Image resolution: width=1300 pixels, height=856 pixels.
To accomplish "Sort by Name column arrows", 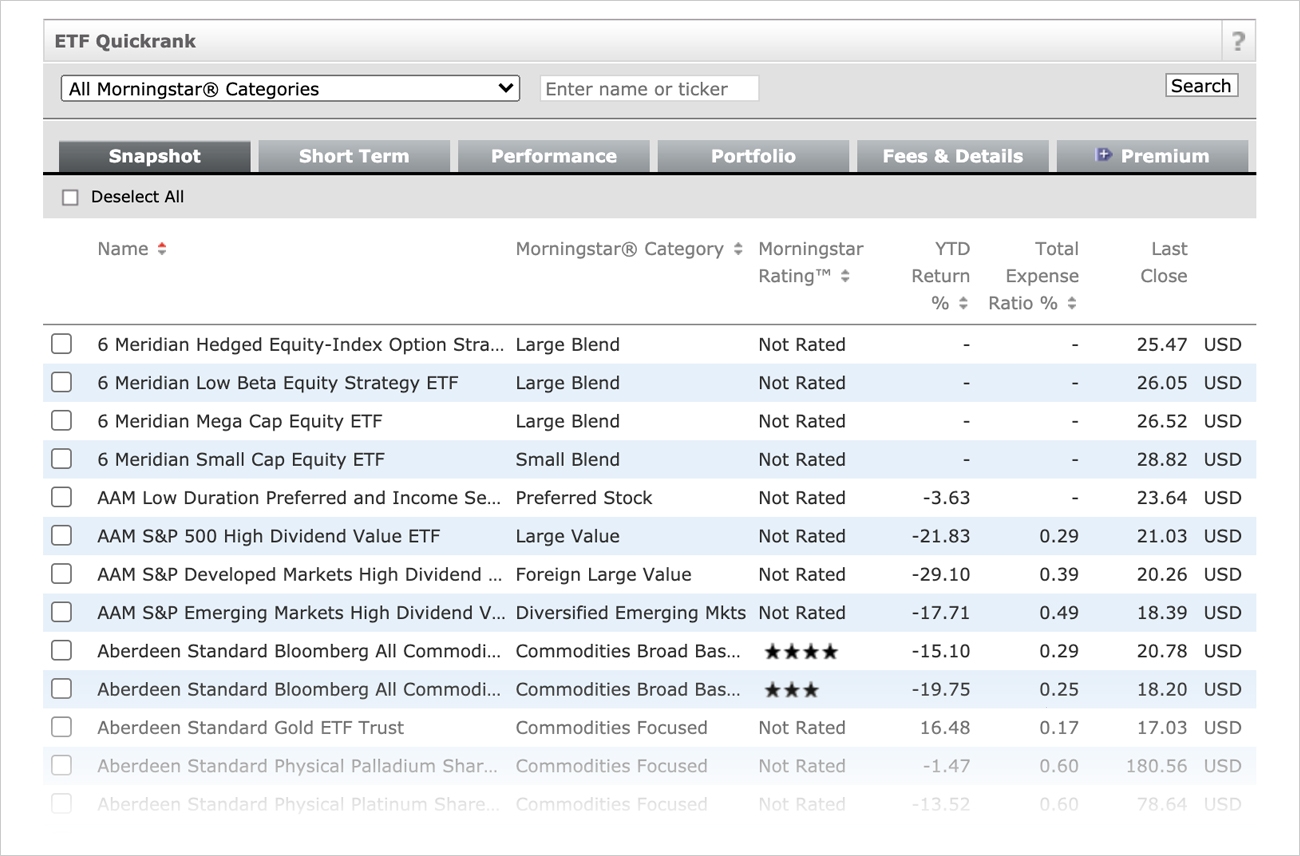I will pos(162,249).
